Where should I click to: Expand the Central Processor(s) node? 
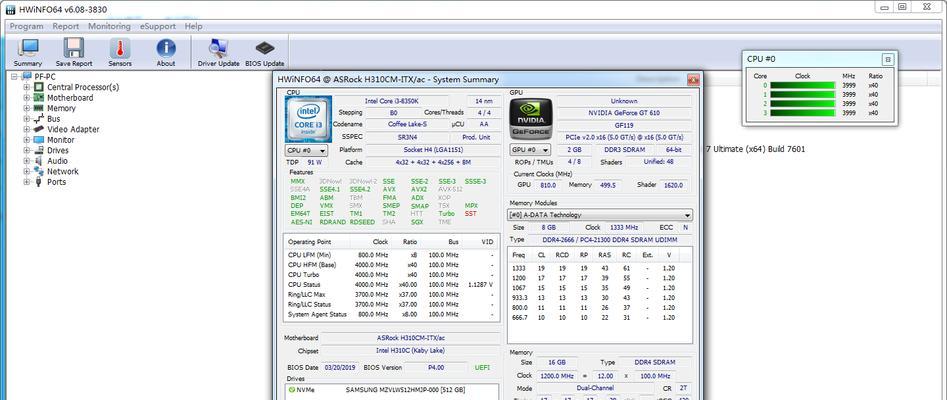pos(27,87)
